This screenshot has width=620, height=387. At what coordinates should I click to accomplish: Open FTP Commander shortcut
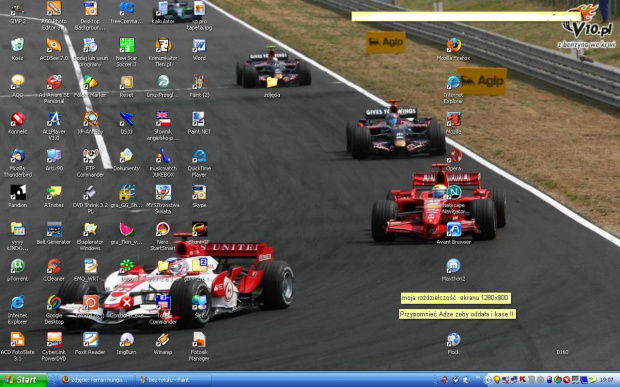pos(90,163)
